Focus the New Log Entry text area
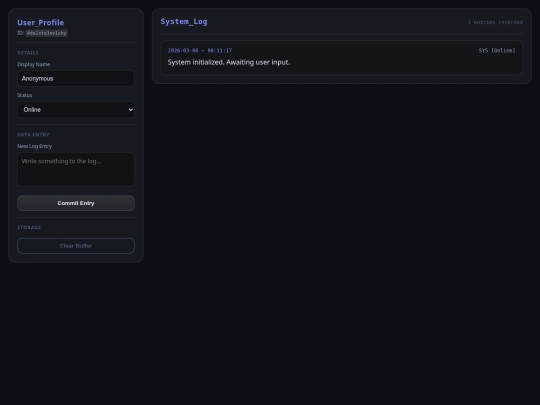 [76, 169]
